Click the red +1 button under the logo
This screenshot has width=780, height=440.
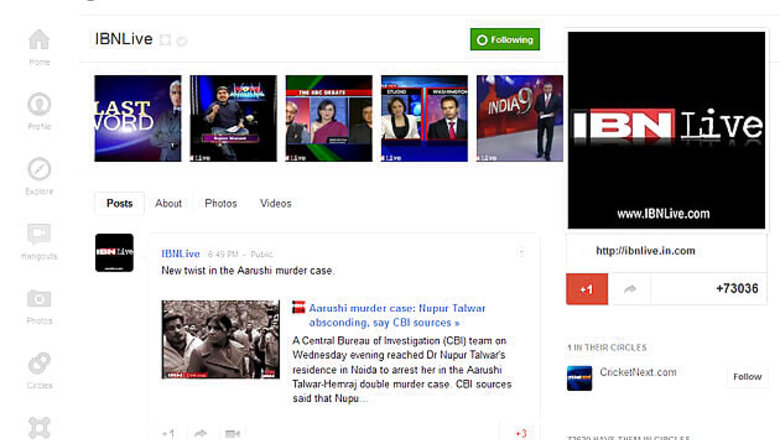(587, 289)
